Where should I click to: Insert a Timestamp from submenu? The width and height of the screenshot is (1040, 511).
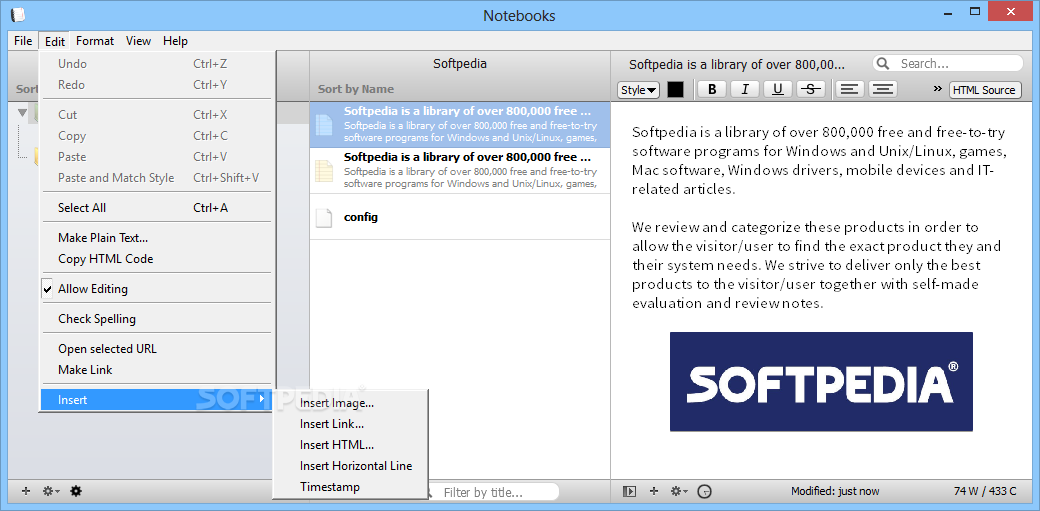350,487
